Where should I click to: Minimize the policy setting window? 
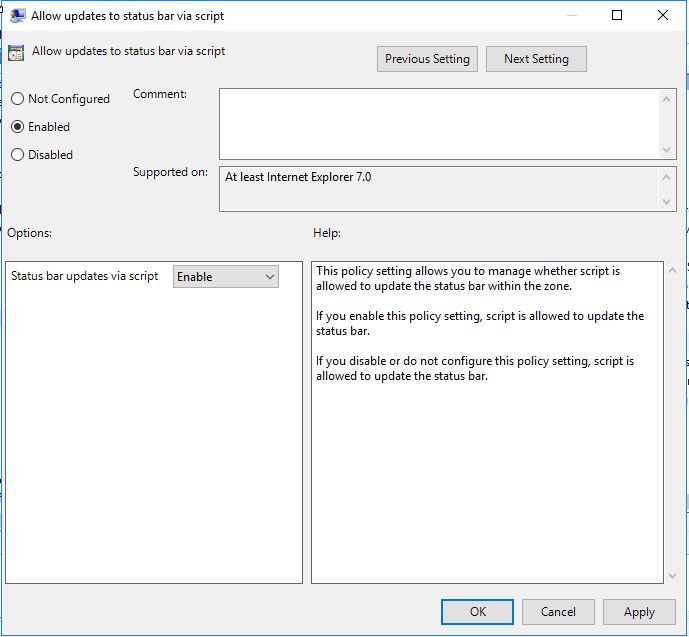[571, 16]
